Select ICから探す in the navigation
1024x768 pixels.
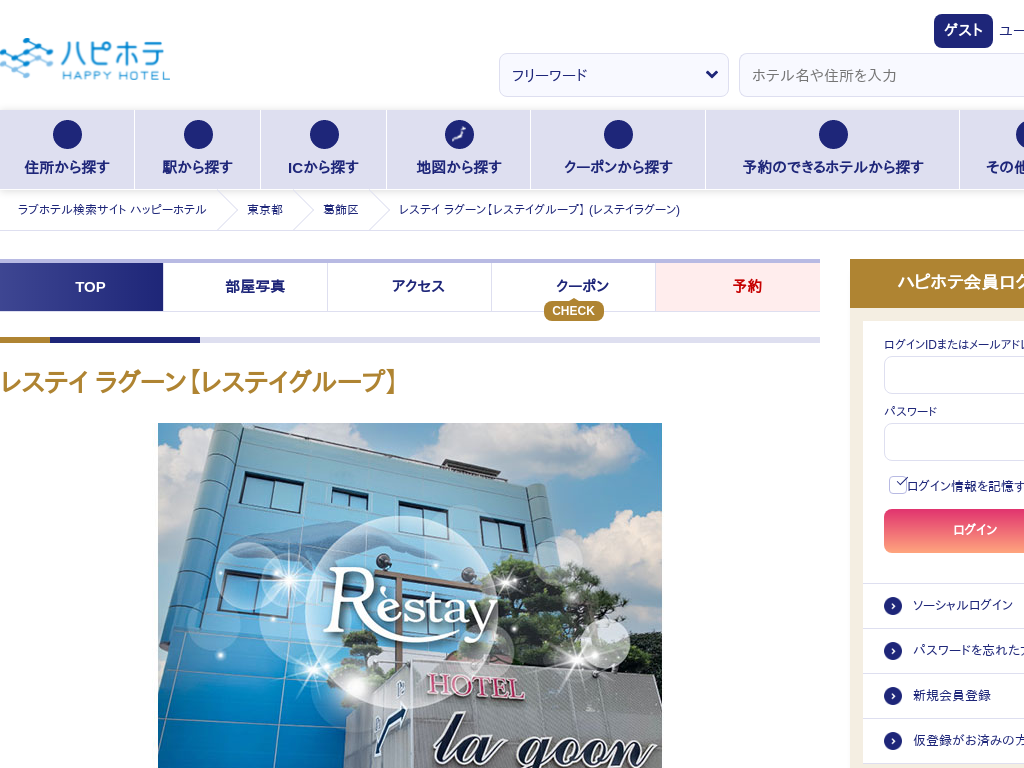tap(323, 150)
